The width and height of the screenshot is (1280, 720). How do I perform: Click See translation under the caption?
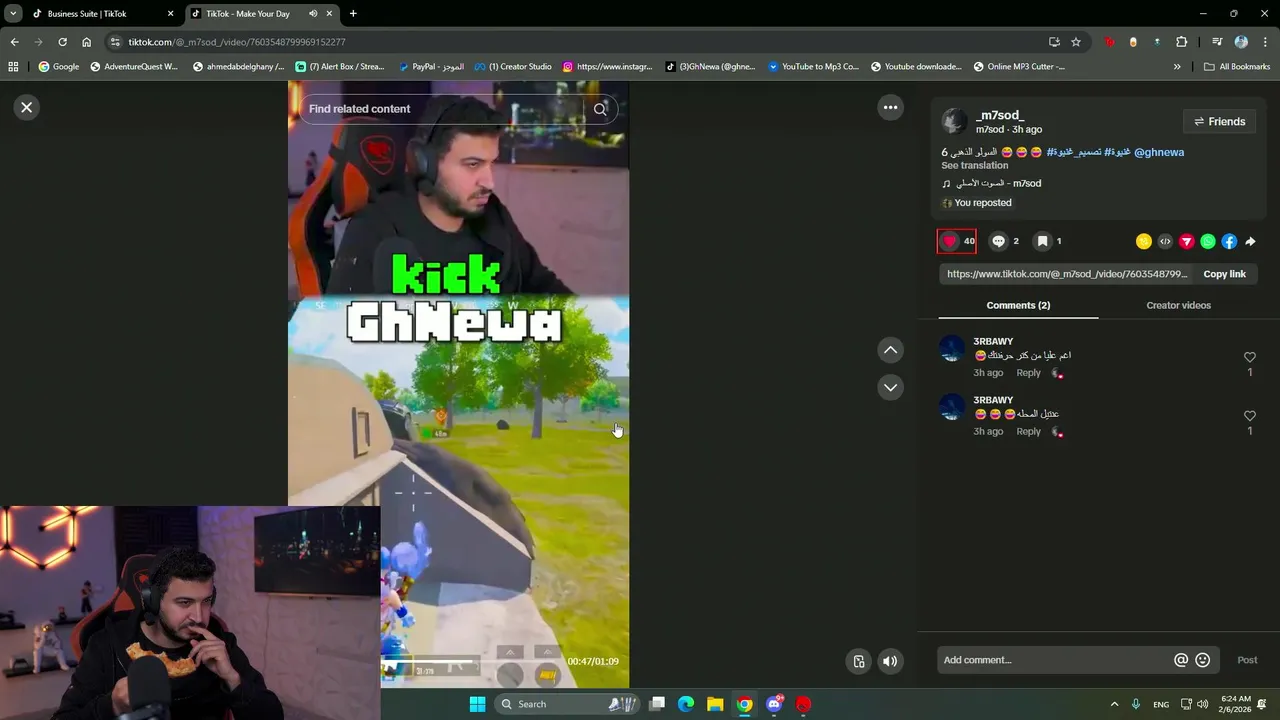[974, 166]
